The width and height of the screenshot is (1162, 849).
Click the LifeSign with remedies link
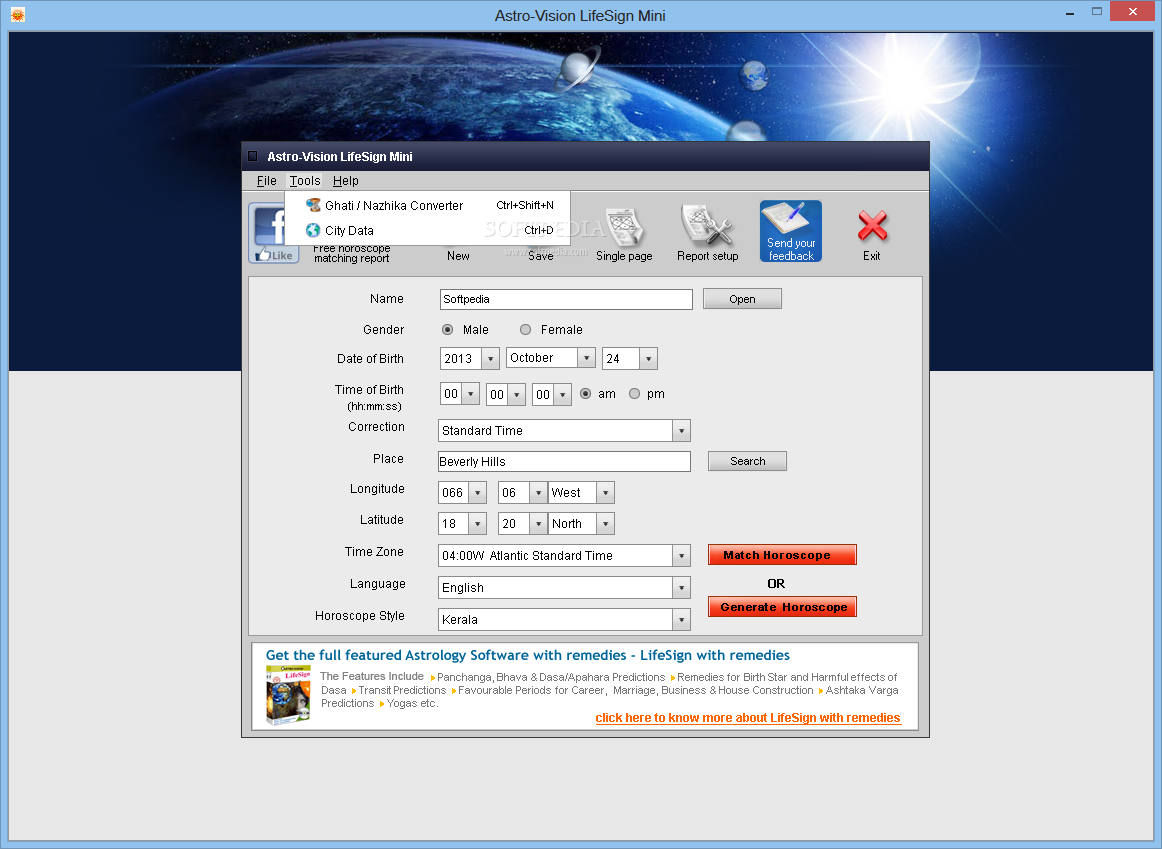[x=748, y=718]
